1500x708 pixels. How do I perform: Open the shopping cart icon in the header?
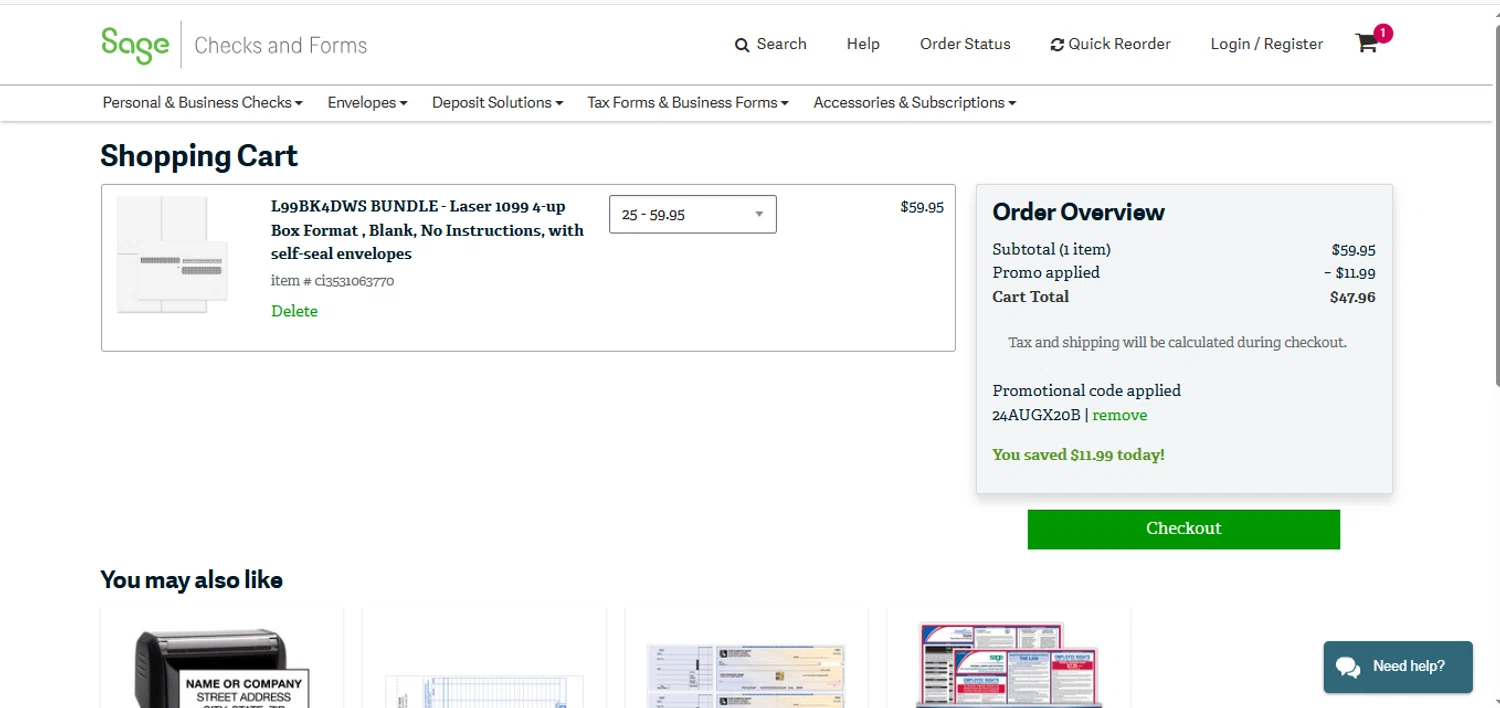pyautogui.click(x=1366, y=44)
